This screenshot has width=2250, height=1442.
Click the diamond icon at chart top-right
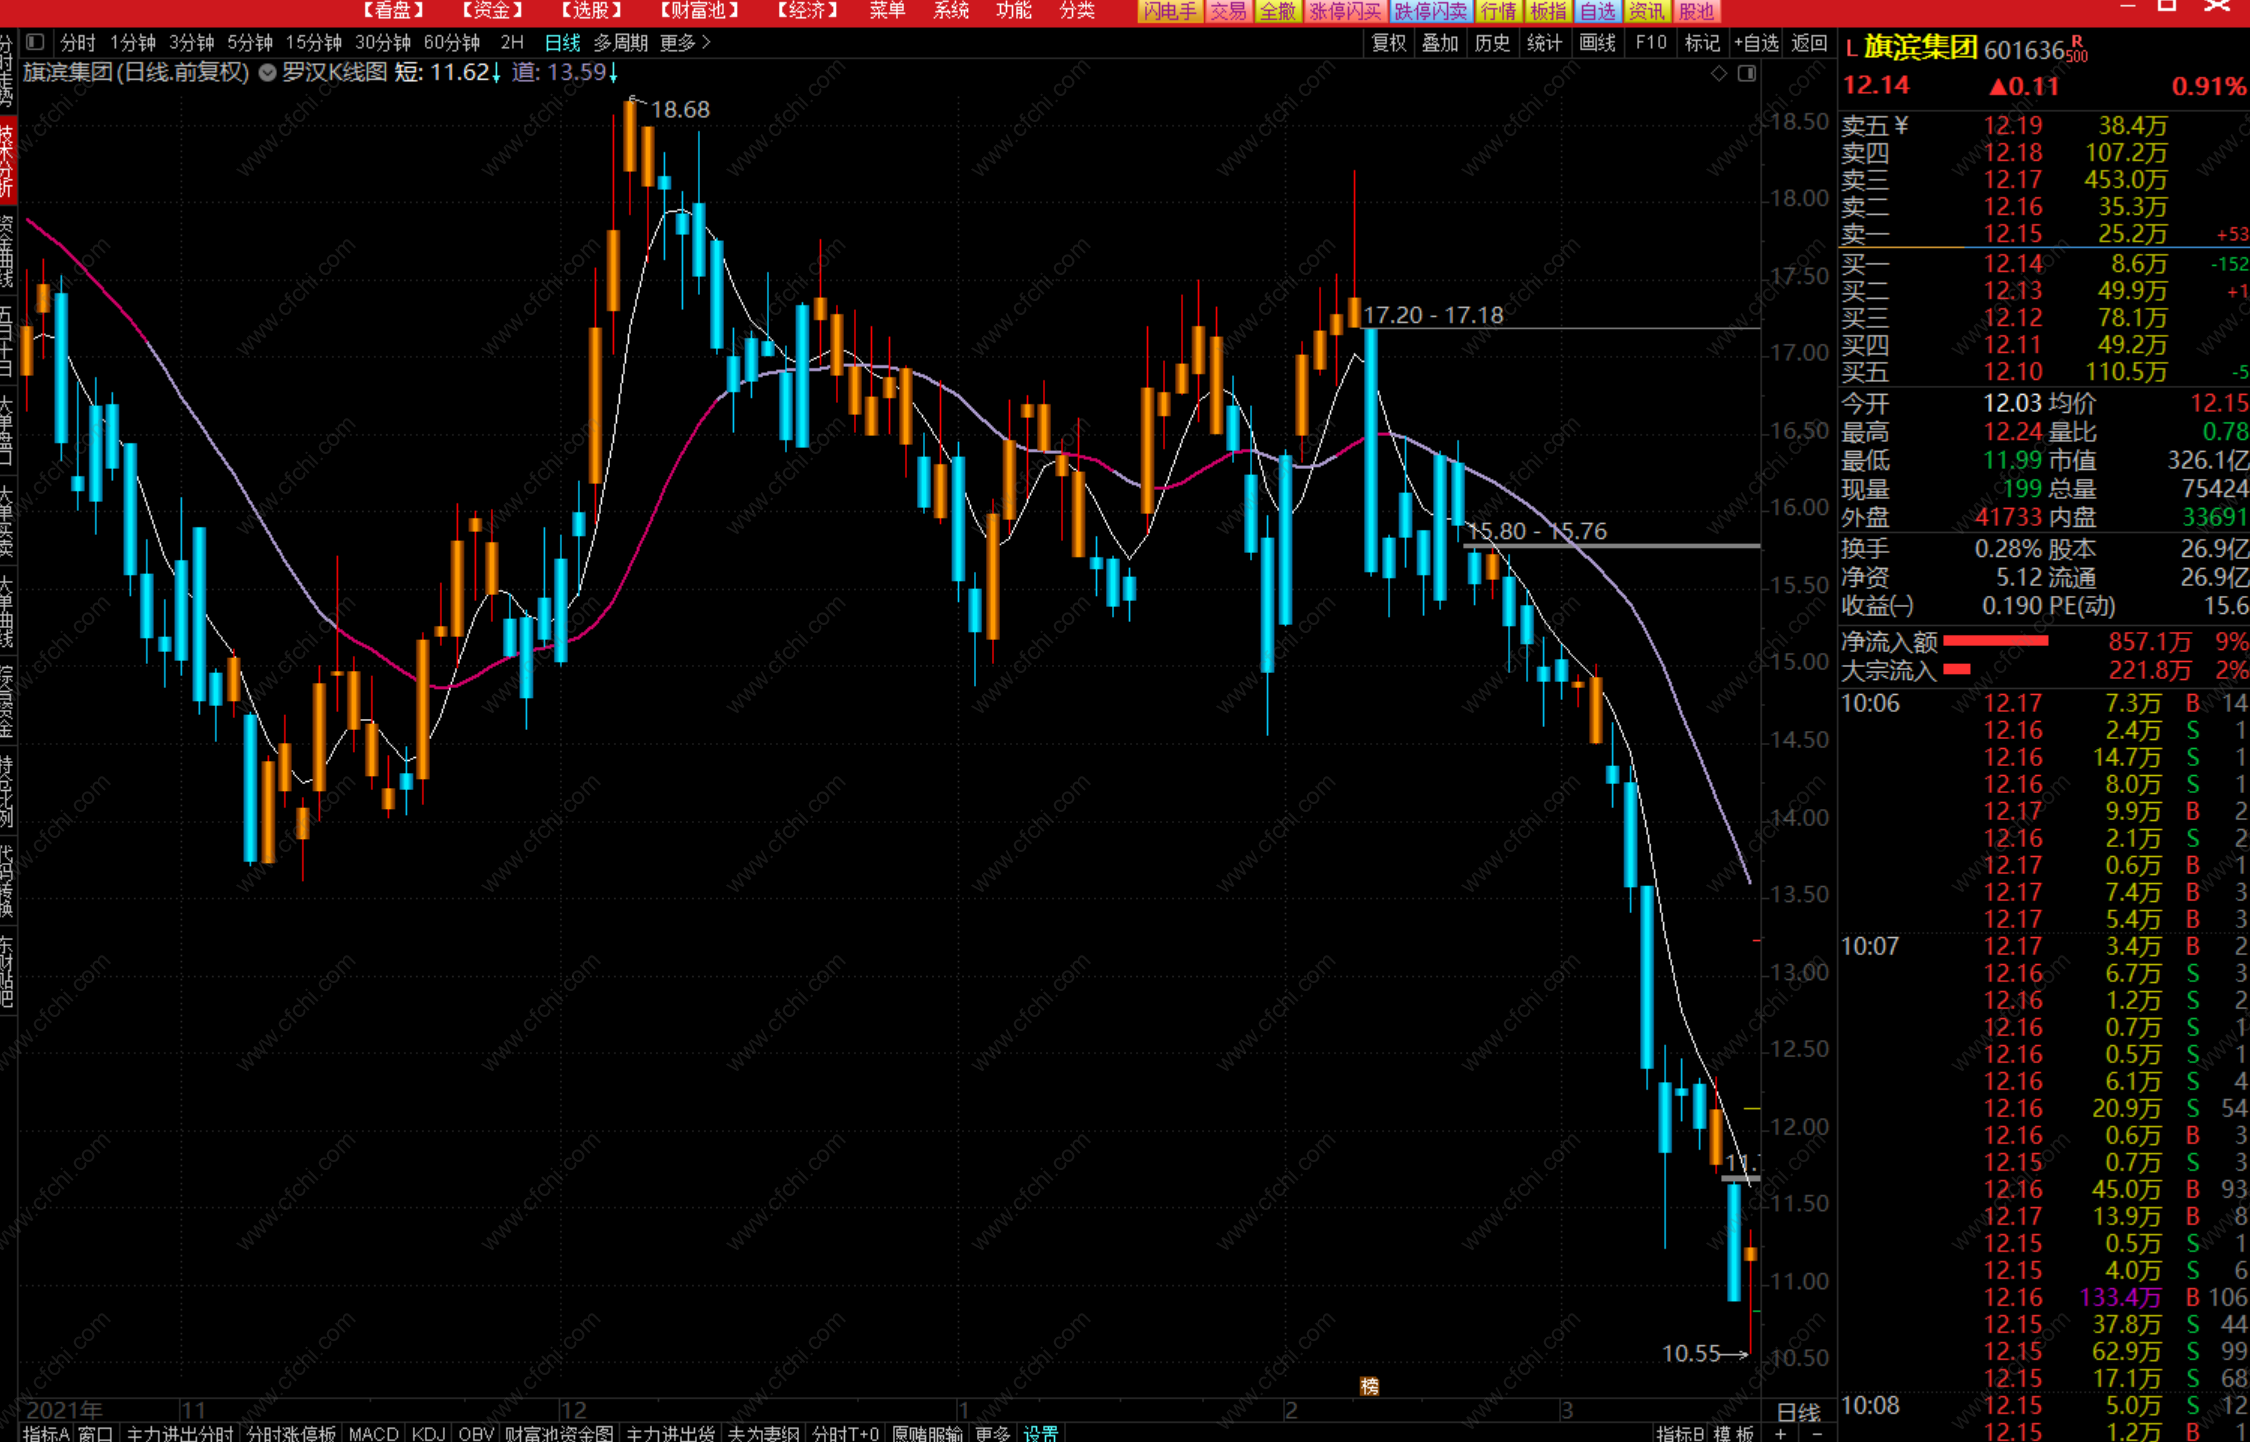[x=1718, y=73]
